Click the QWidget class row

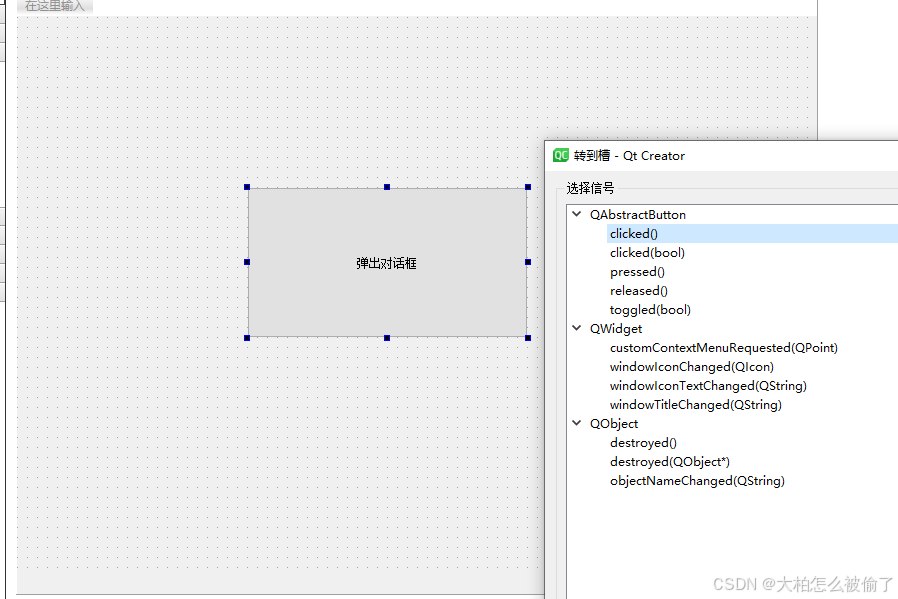(616, 329)
